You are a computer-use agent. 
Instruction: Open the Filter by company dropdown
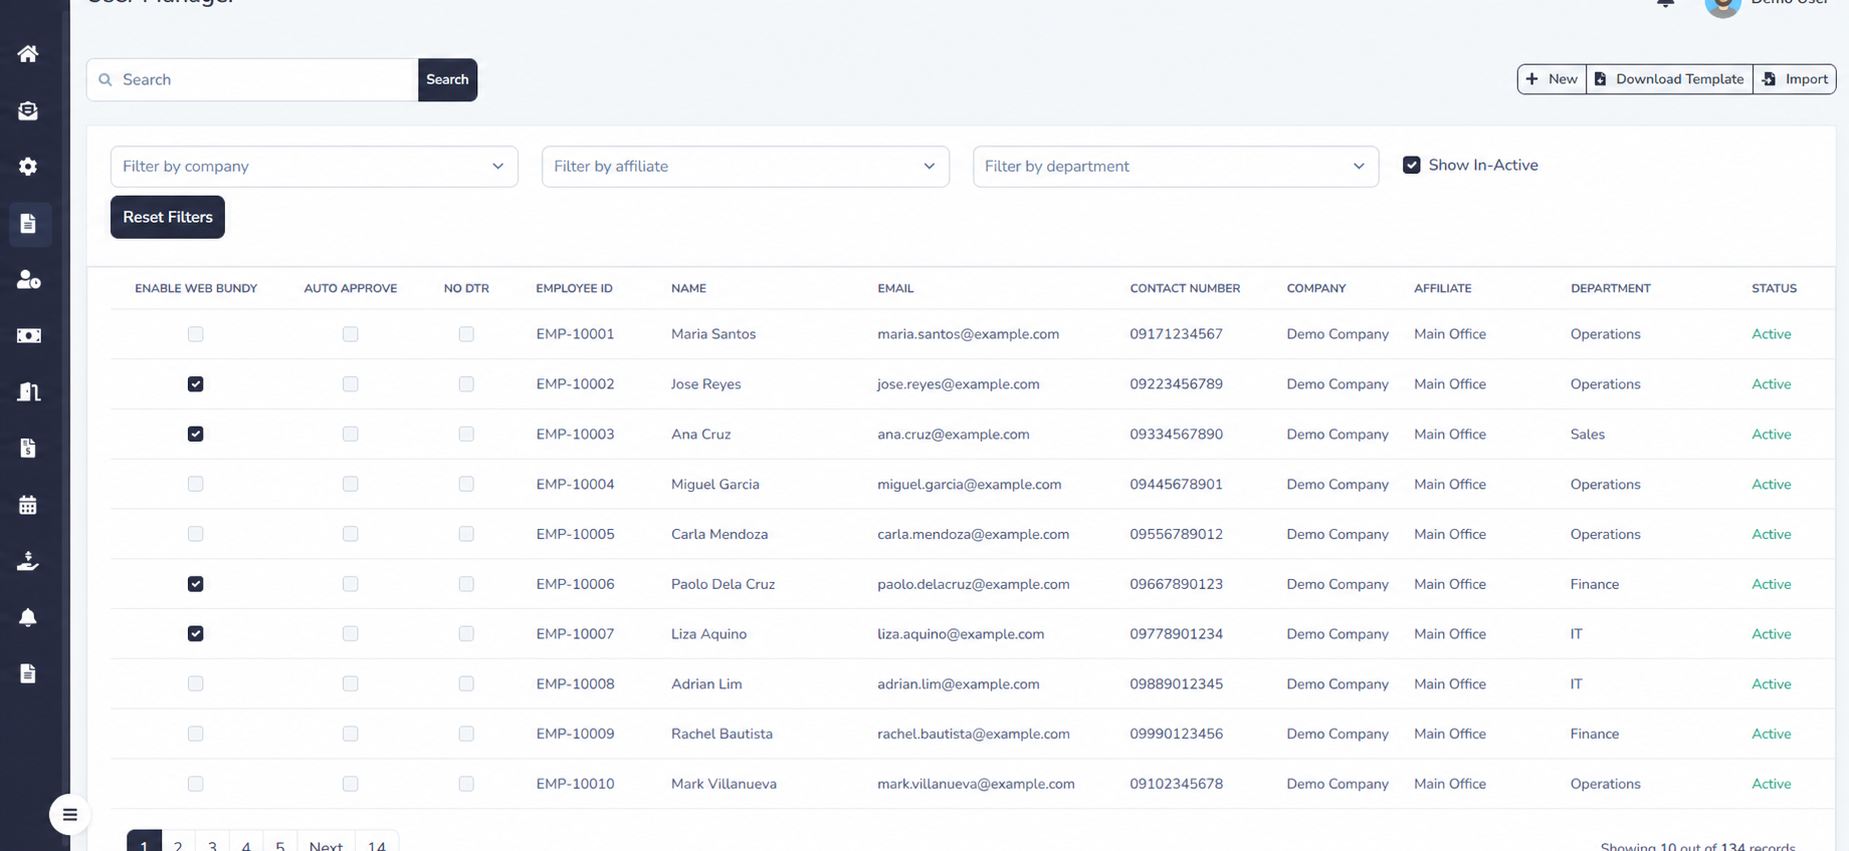(x=314, y=166)
